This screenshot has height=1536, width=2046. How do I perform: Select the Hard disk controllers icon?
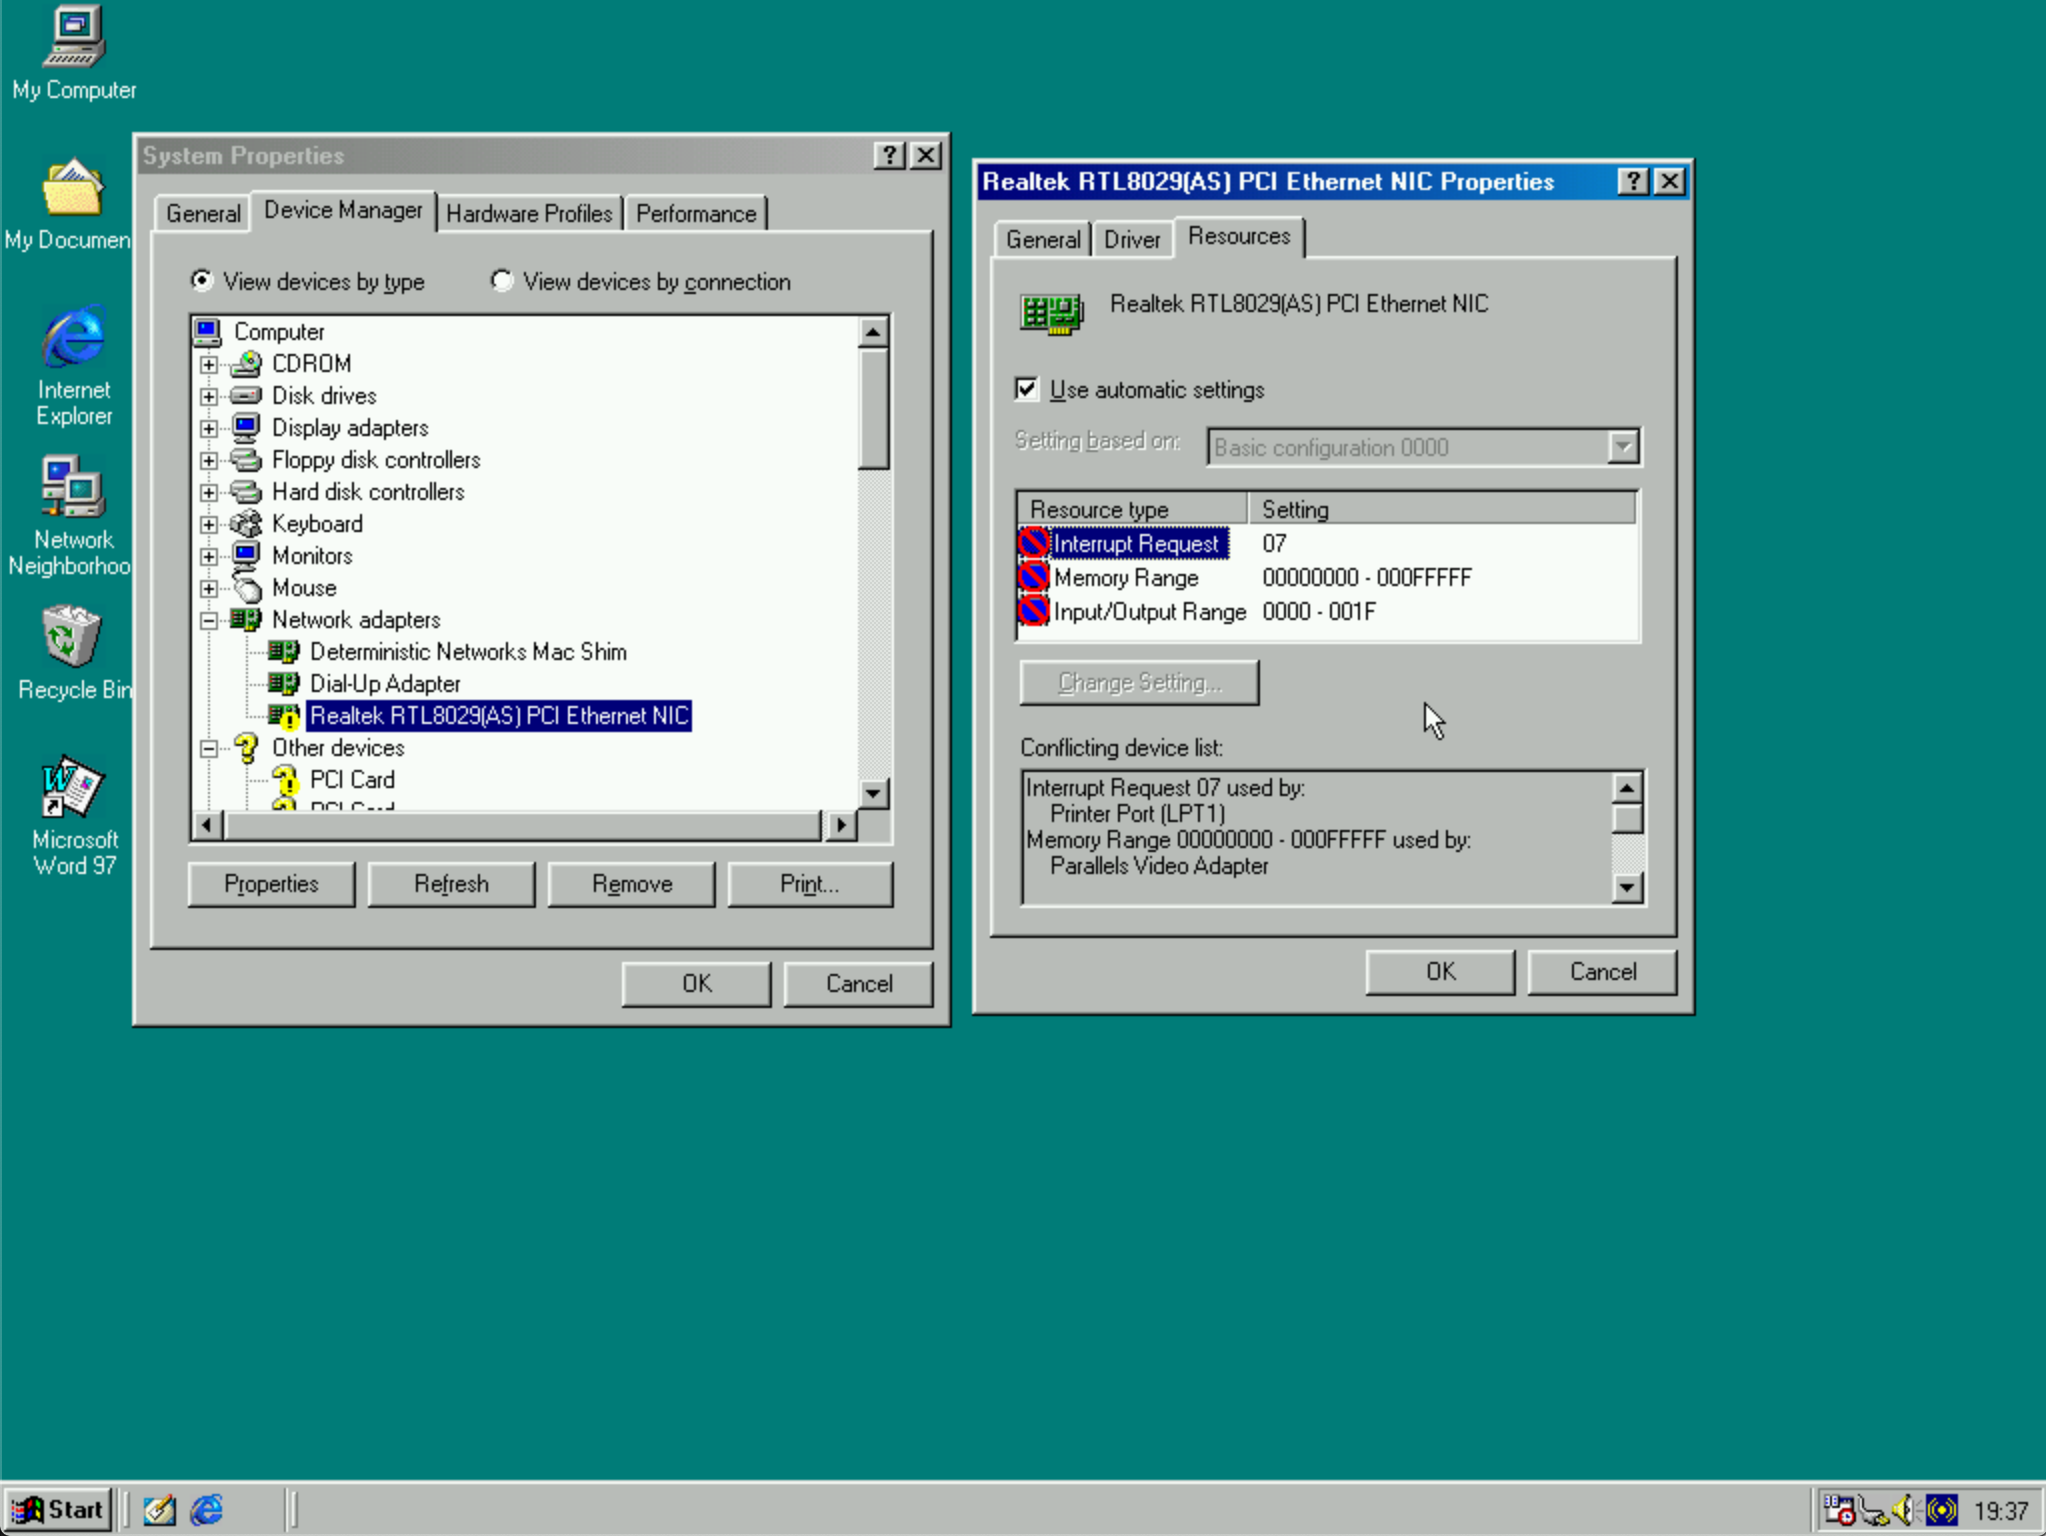(x=247, y=491)
